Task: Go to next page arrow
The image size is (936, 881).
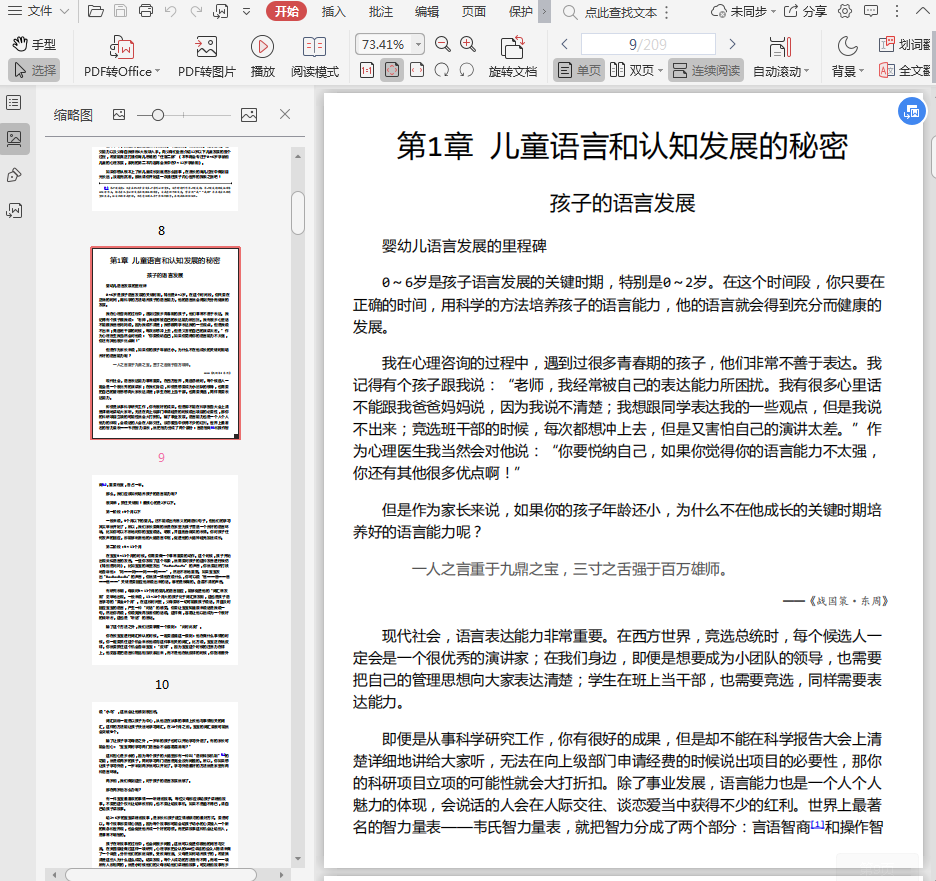Action: [732, 44]
